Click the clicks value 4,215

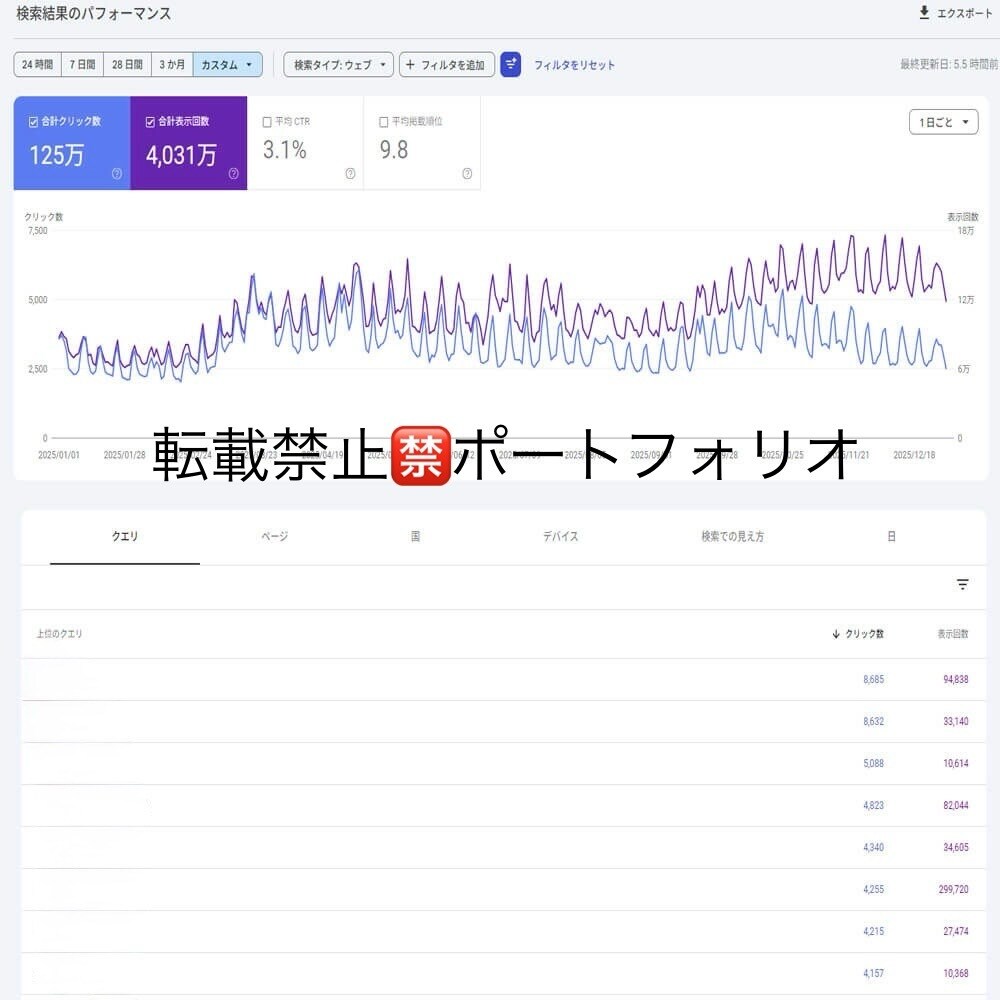[x=874, y=931]
